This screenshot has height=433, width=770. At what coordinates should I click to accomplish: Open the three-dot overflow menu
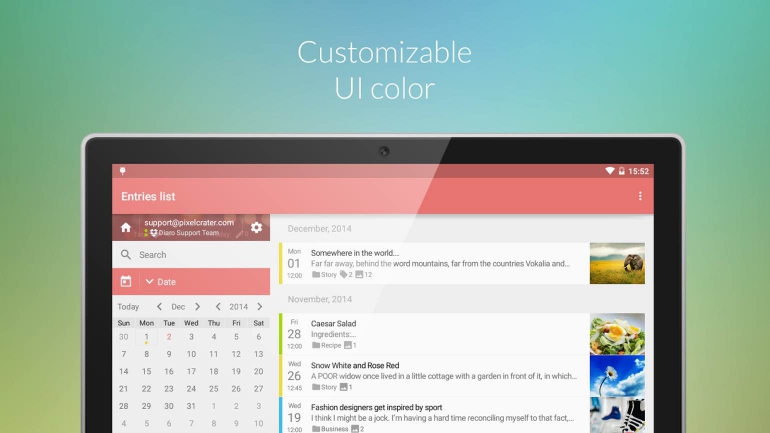640,196
